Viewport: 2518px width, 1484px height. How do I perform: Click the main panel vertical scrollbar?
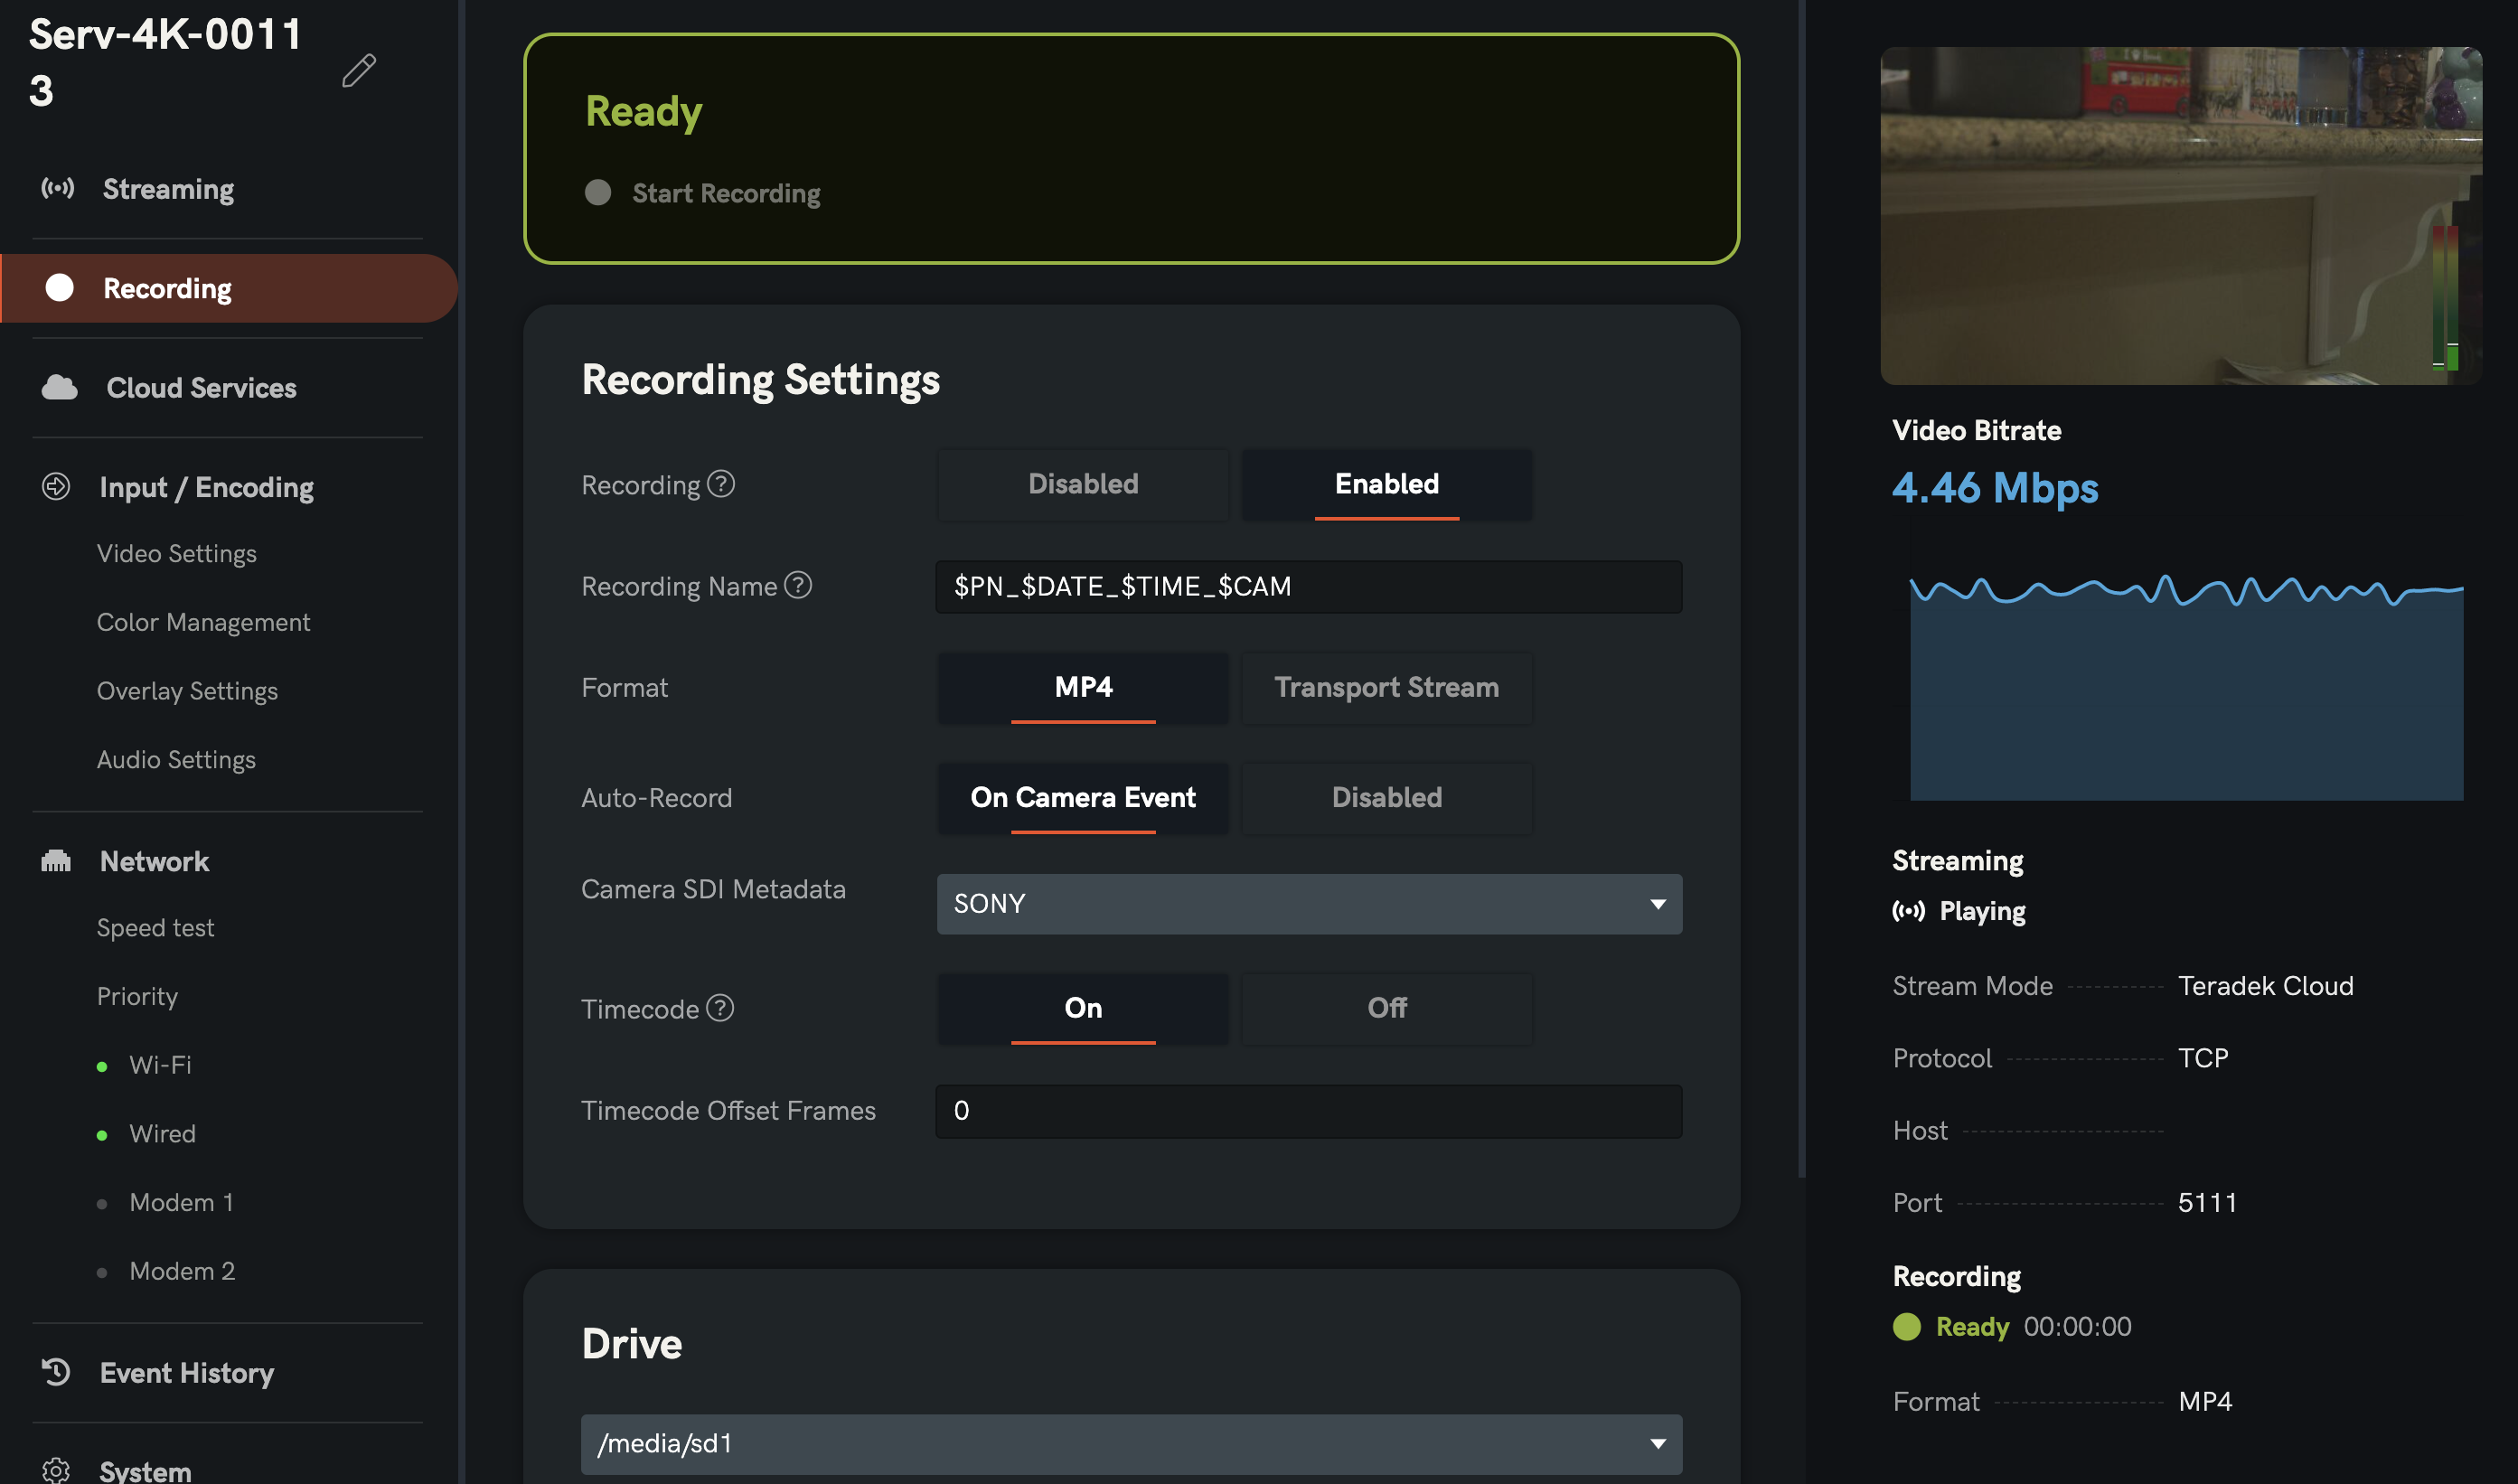click(x=1802, y=588)
